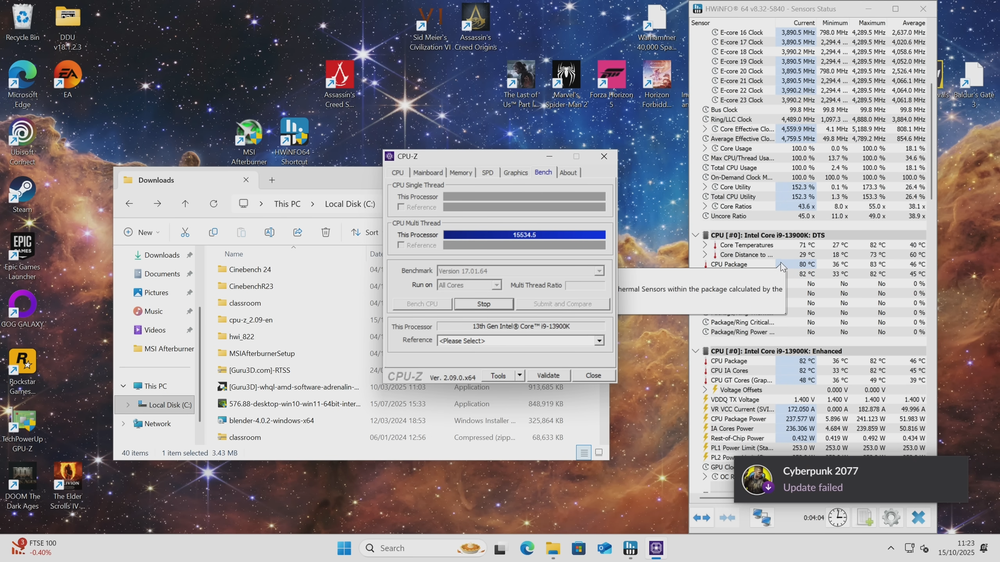Switch to the Memory tab in CPU-Z
Image resolution: width=1000 pixels, height=562 pixels.
click(460, 173)
